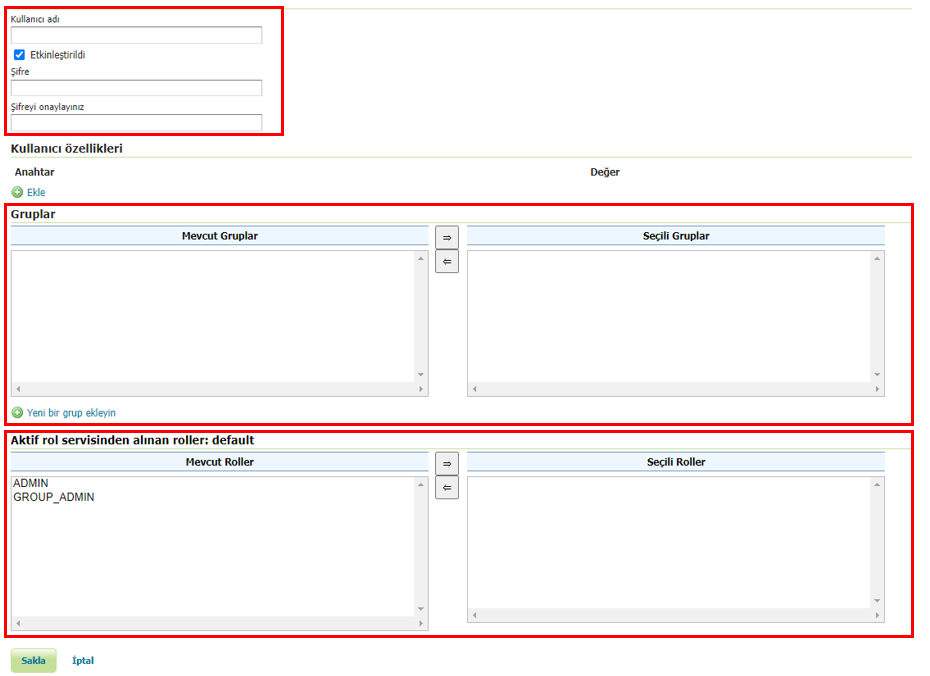
Task: Click the Mevcut Gruplar vertical scrollbar down arrow
Action: click(421, 375)
